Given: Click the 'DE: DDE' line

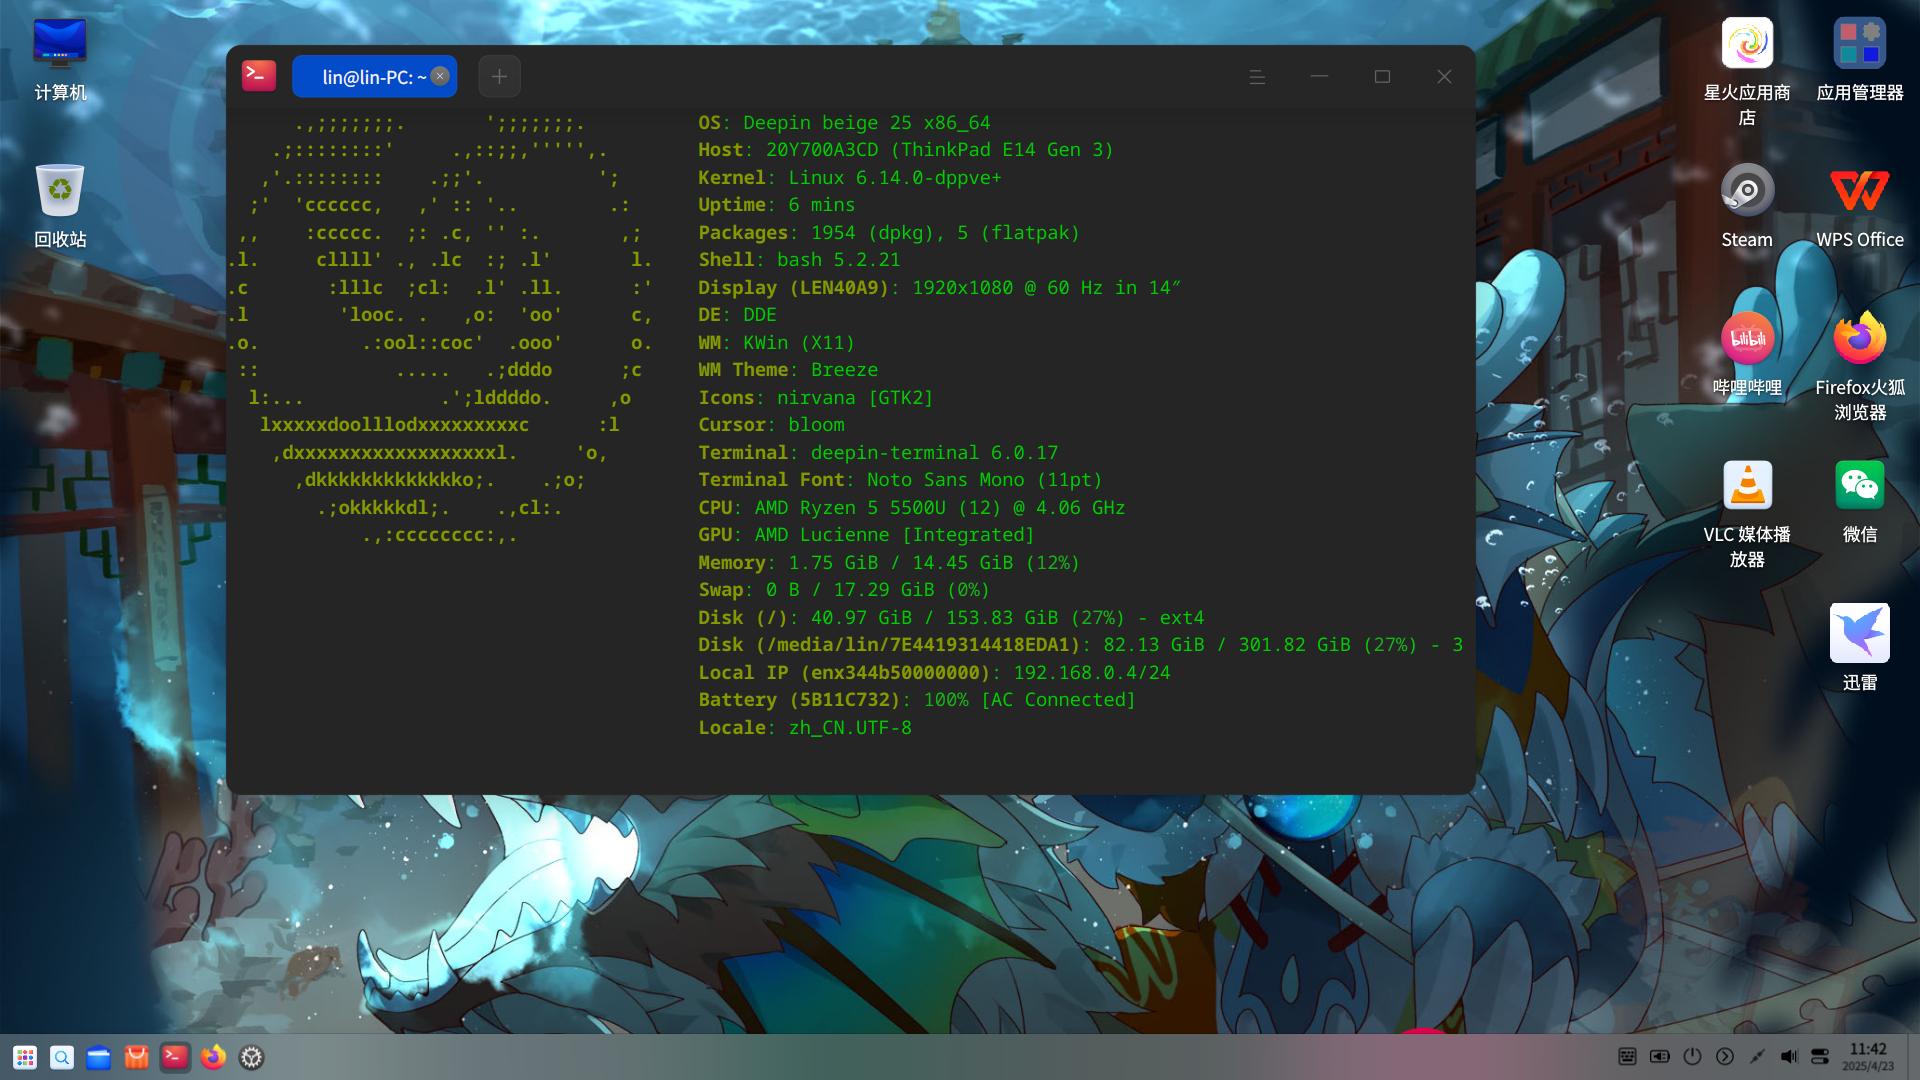Looking at the screenshot, I should 737,315.
